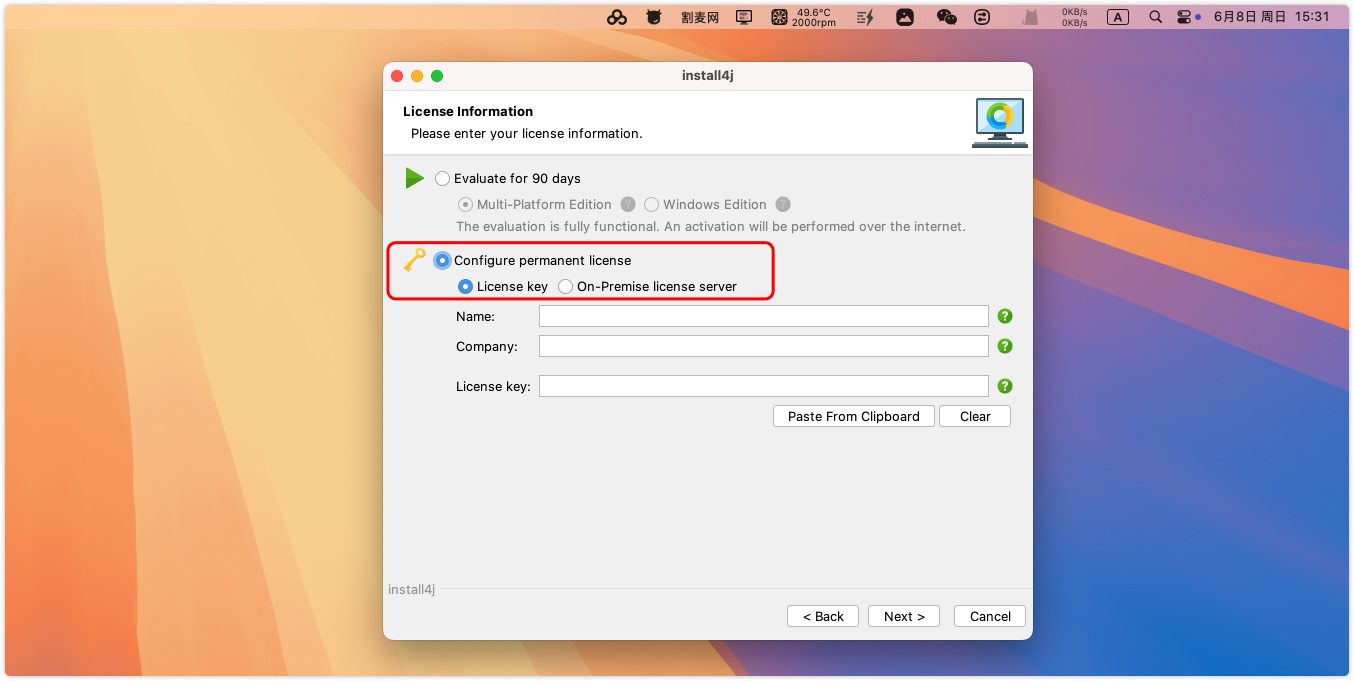Click the green play evaluation icon
This screenshot has width=1354, height=681.
pyautogui.click(x=414, y=178)
